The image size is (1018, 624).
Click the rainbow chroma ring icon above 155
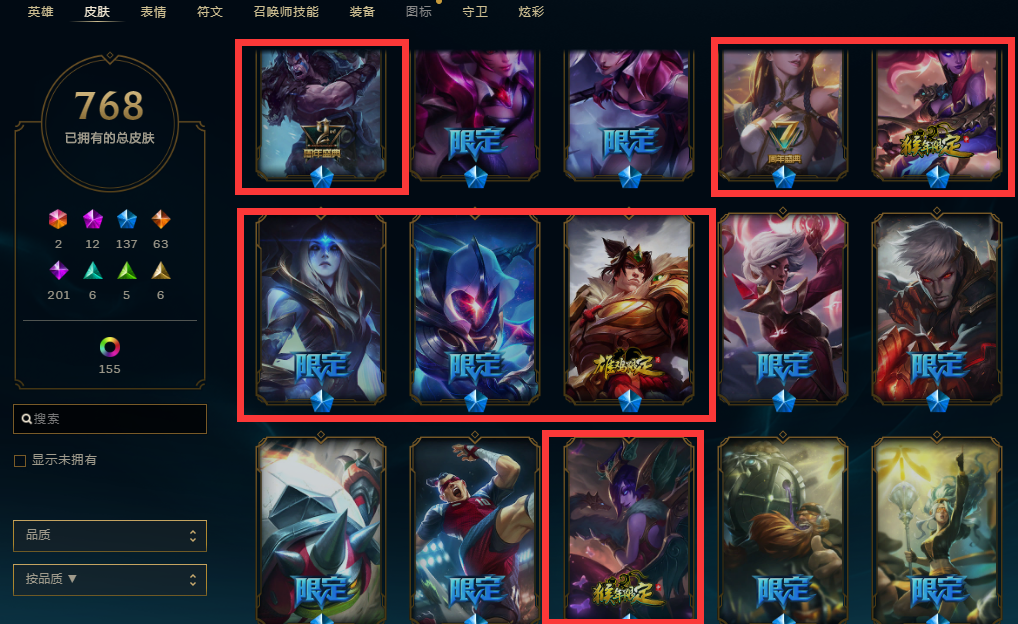point(110,347)
